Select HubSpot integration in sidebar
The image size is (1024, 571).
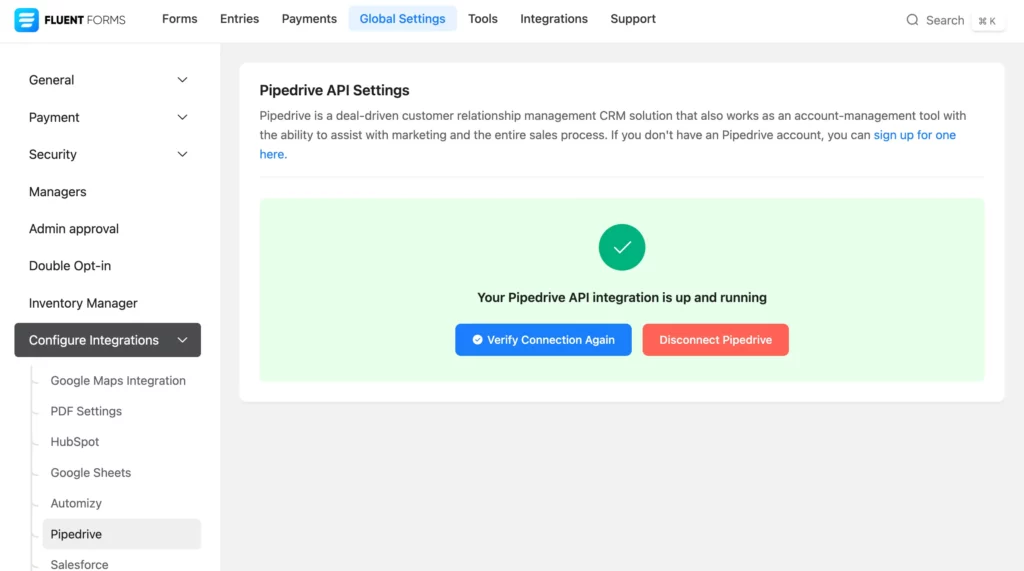click(x=74, y=442)
